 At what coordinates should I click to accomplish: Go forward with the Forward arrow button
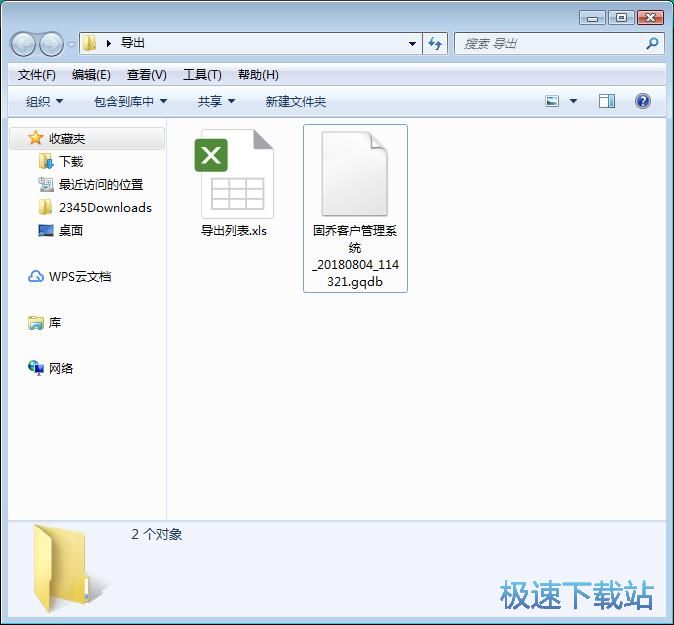52,43
